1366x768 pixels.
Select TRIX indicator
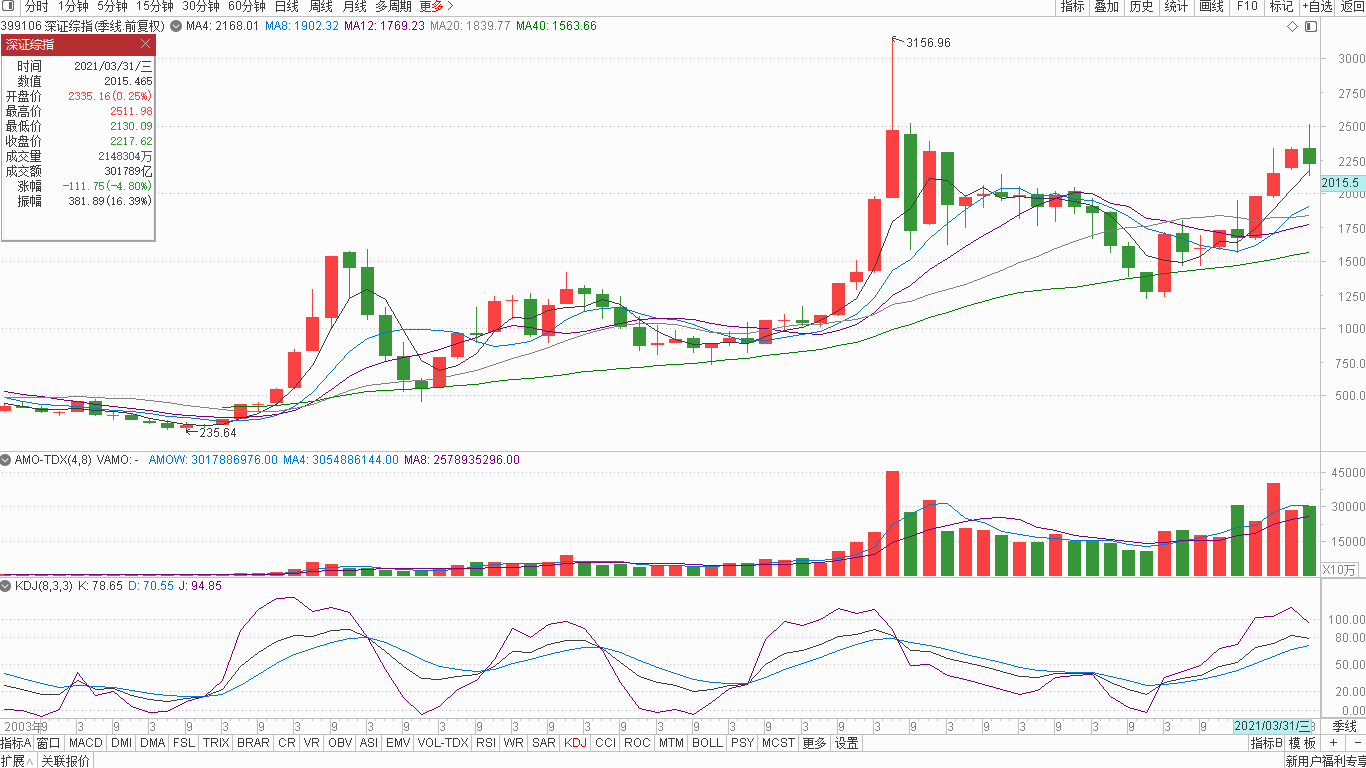216,743
